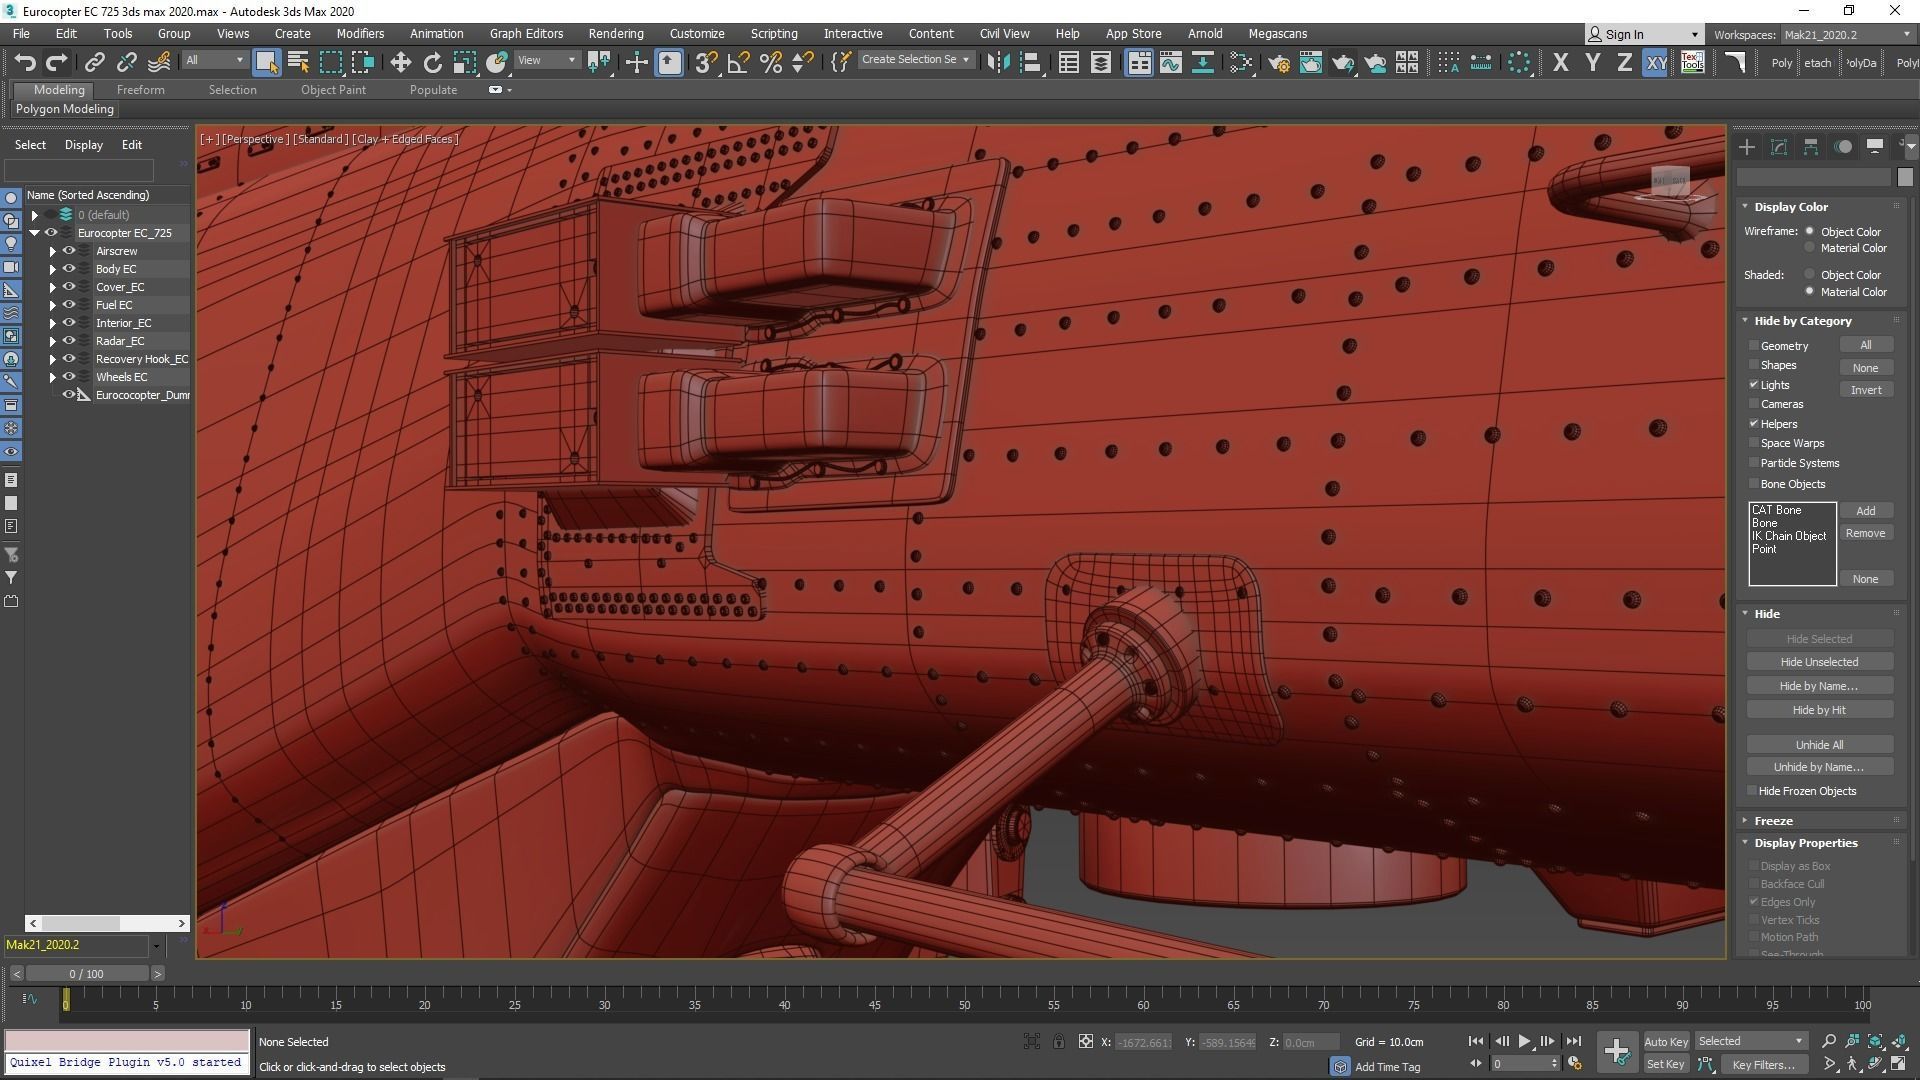Open the Modify panel tab
Screen dimensions: 1920x1080
pos(1778,147)
